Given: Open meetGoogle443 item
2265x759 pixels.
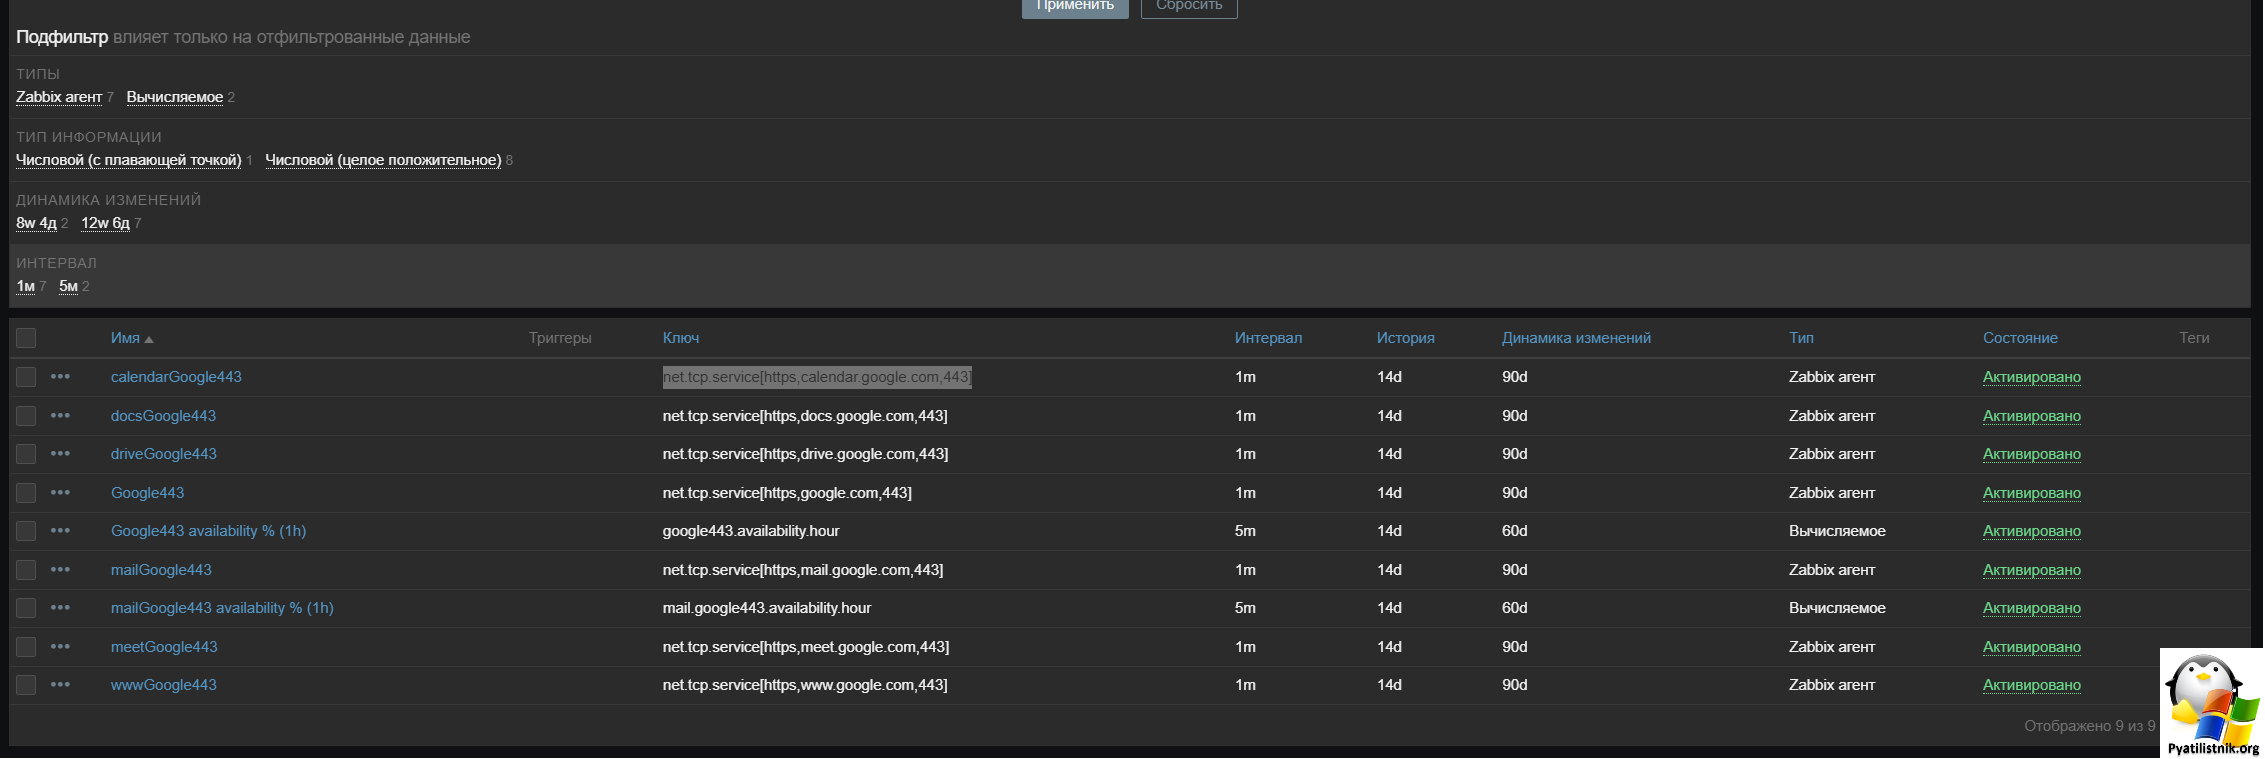Looking at the screenshot, I should click(164, 647).
